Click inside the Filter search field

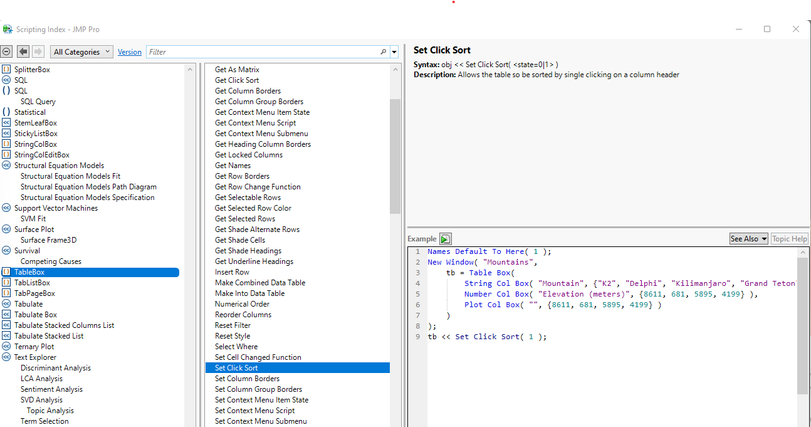[260, 51]
